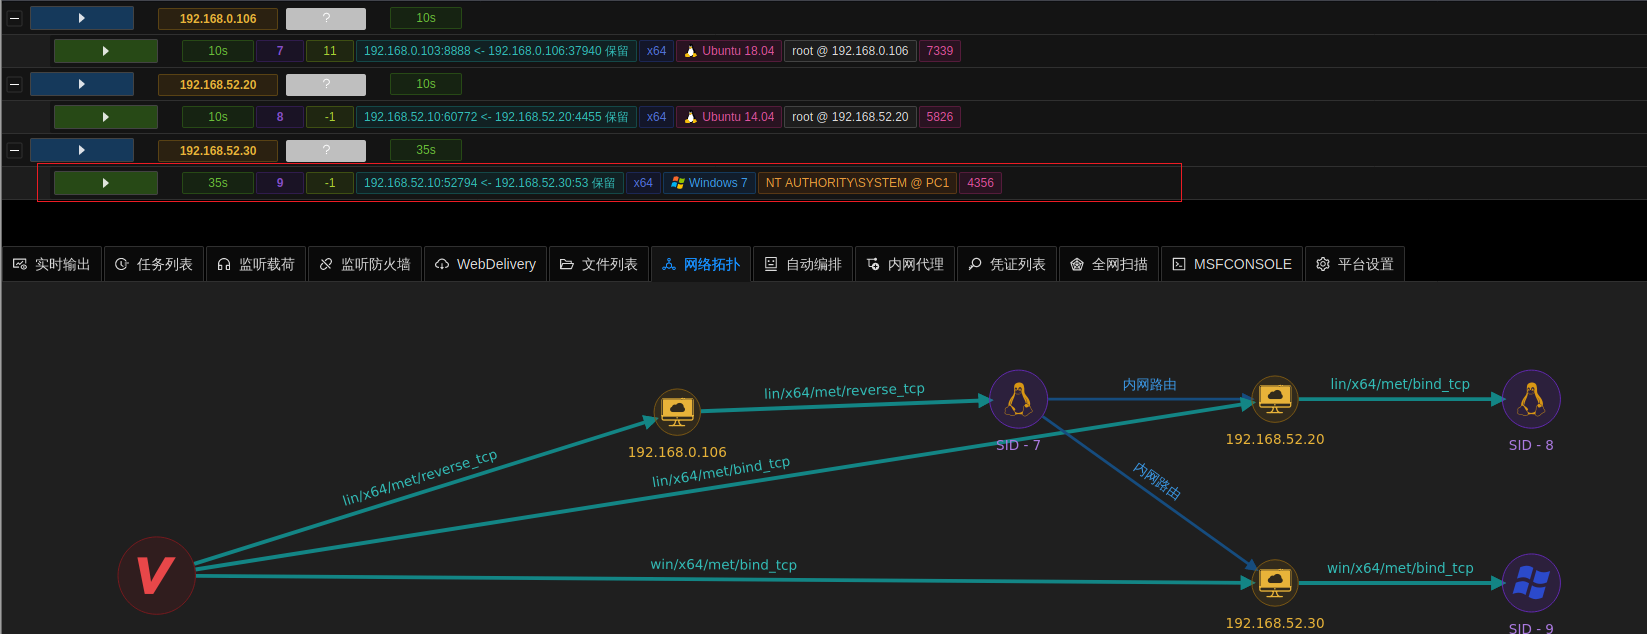
Task: Open the 实时输出 tab
Action: click(x=52, y=264)
